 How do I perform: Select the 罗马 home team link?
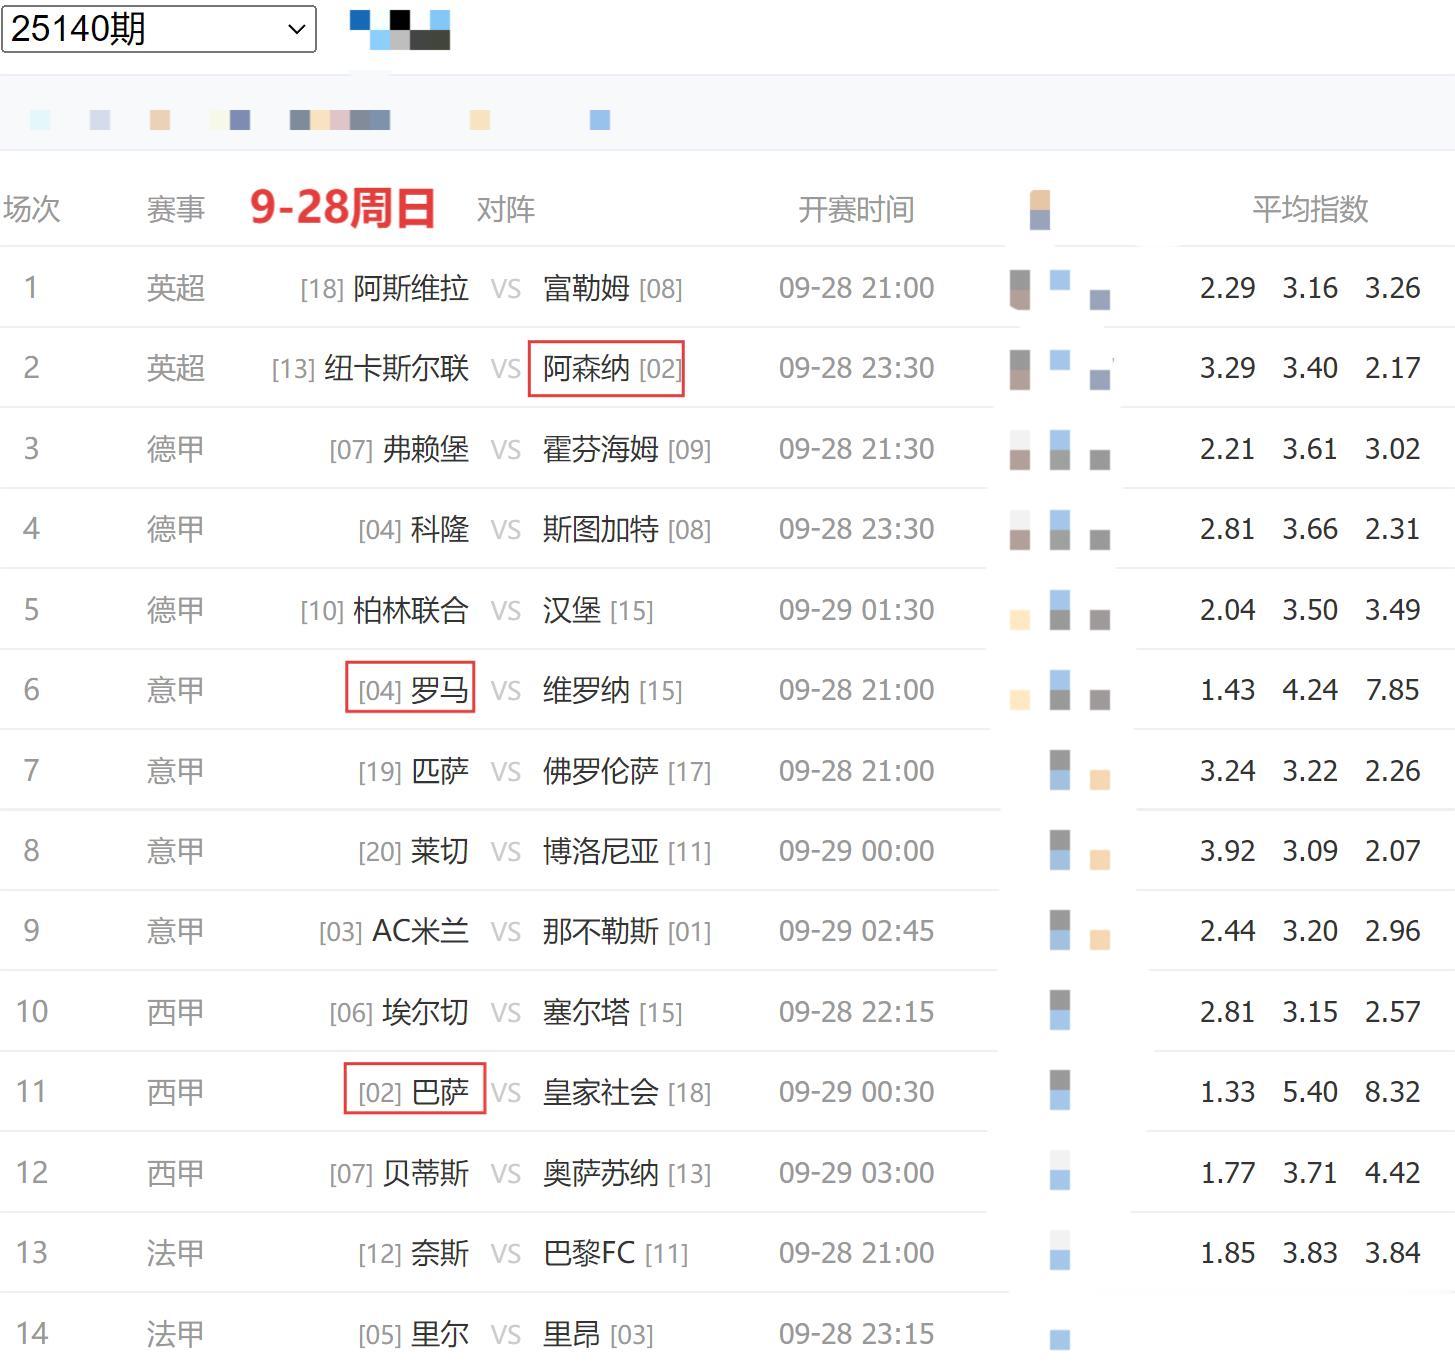[439, 690]
